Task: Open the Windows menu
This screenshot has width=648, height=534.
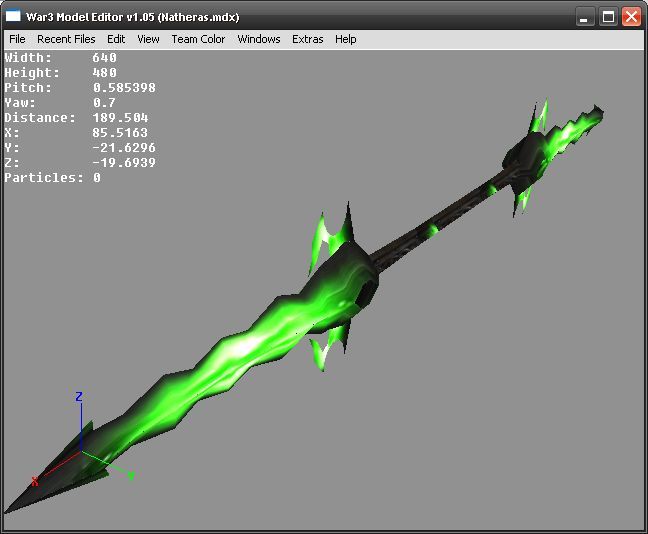Action: coord(259,39)
